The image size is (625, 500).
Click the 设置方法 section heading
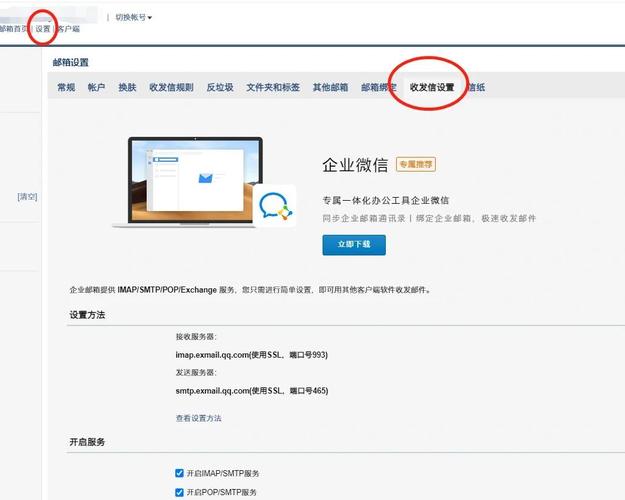coord(87,315)
